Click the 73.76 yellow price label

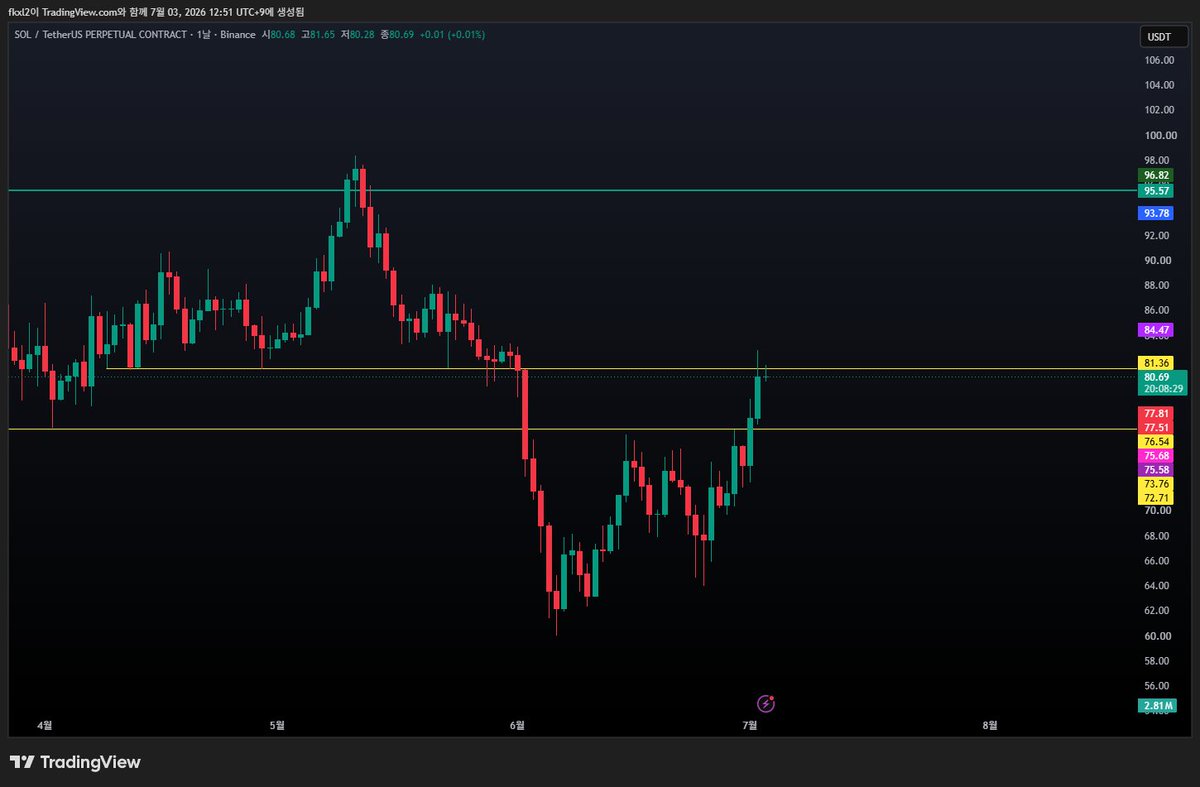(x=1157, y=484)
